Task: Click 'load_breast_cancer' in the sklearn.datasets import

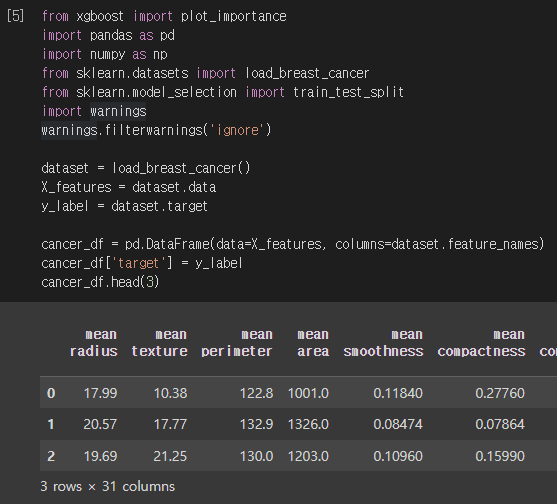Action: pyautogui.click(x=307, y=74)
